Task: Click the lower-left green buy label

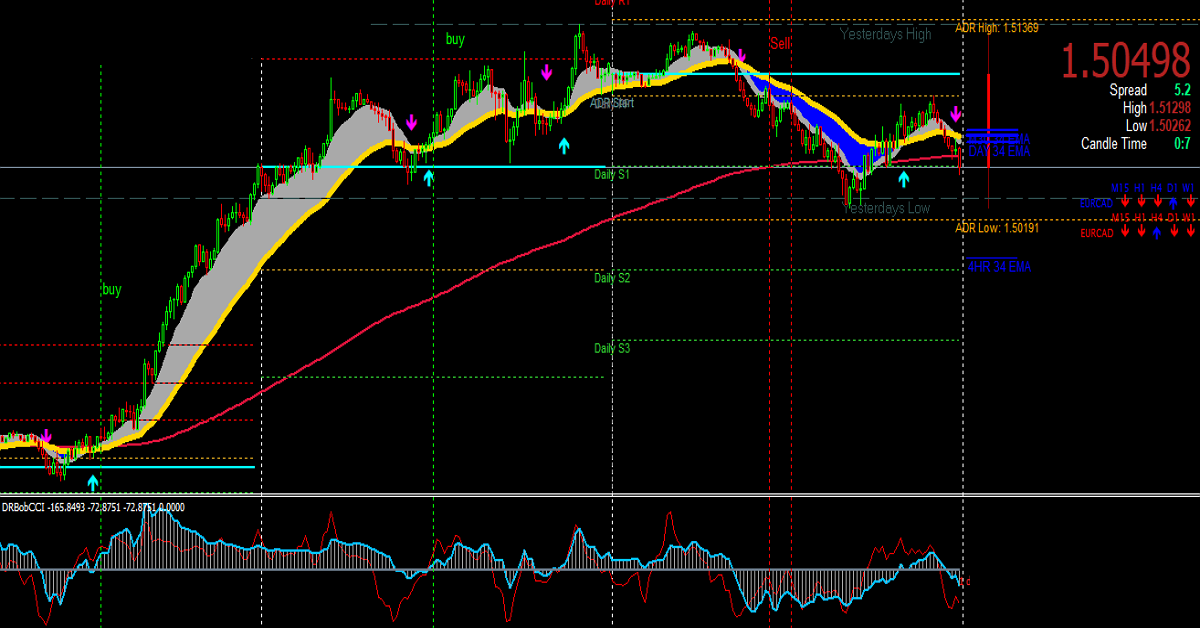Action: pyautogui.click(x=111, y=290)
